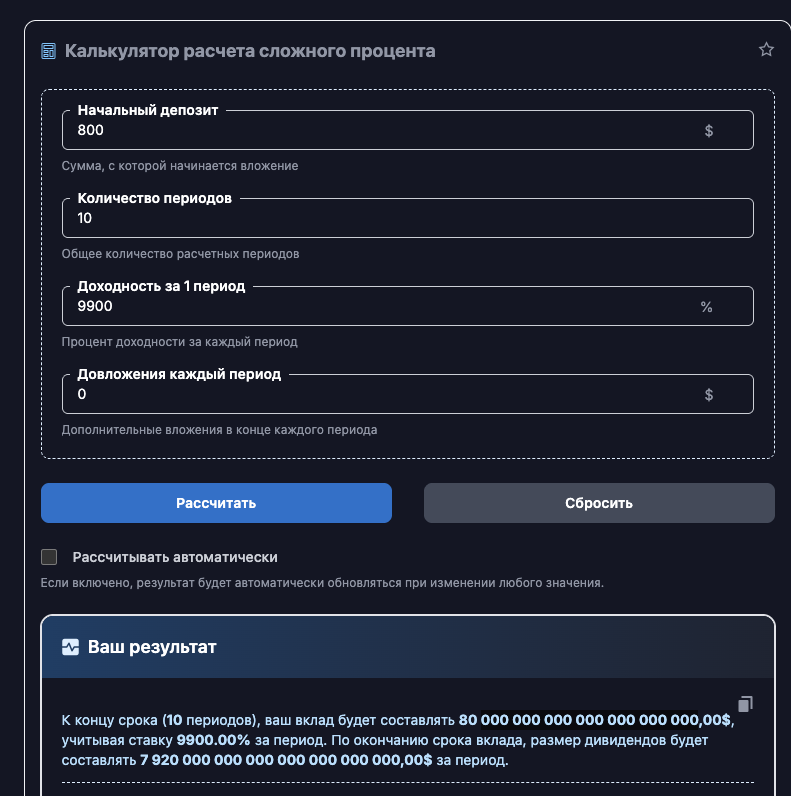Click the Калькулятор расчета сложного процента title
The width and height of the screenshot is (791, 796).
(250, 51)
